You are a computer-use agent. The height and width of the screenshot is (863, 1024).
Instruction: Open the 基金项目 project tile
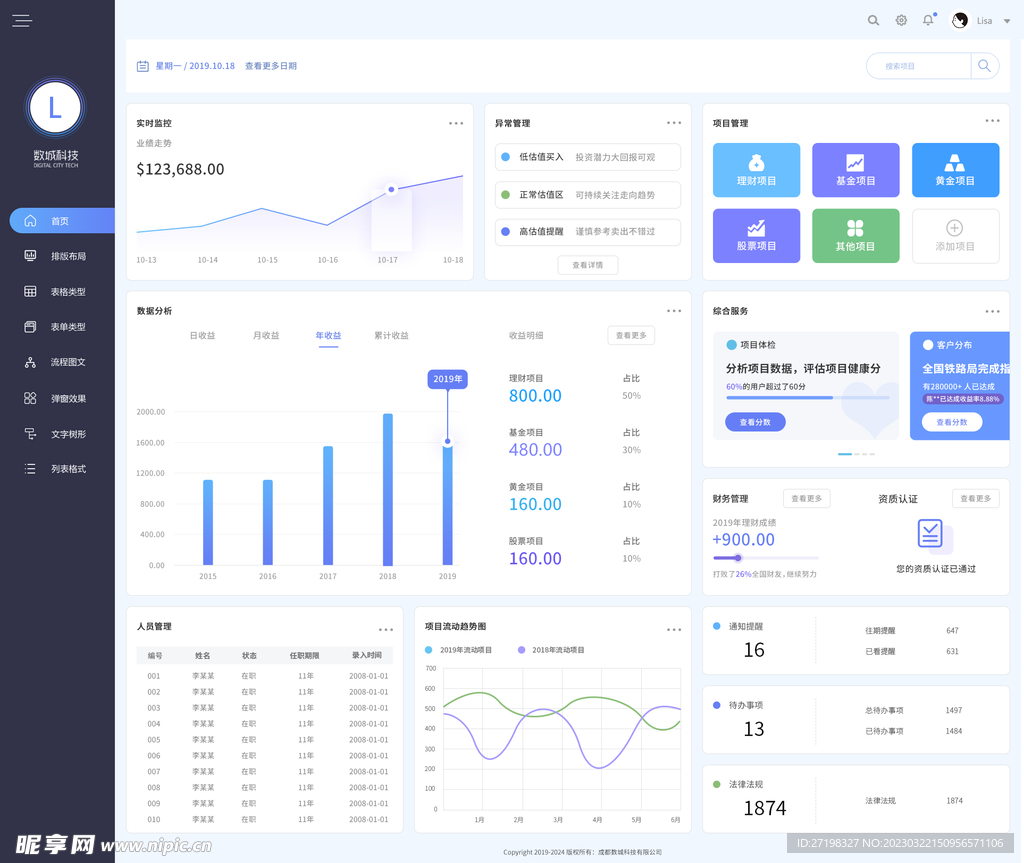(856, 170)
